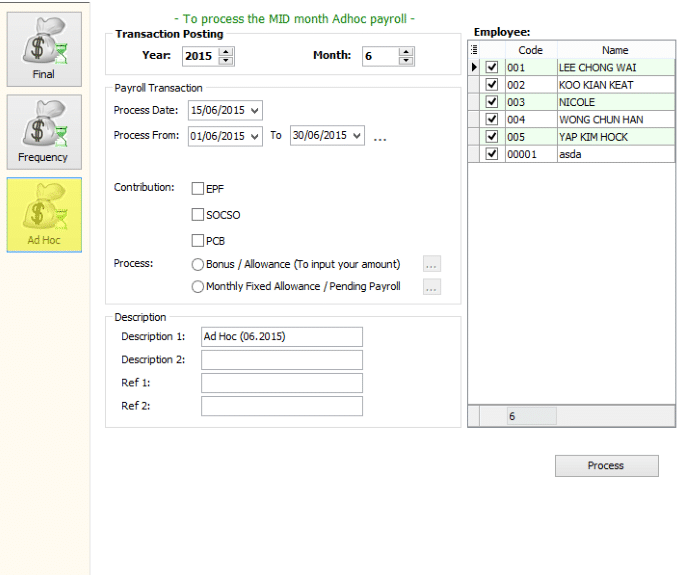Open the Process To date dropdown

click(357, 136)
